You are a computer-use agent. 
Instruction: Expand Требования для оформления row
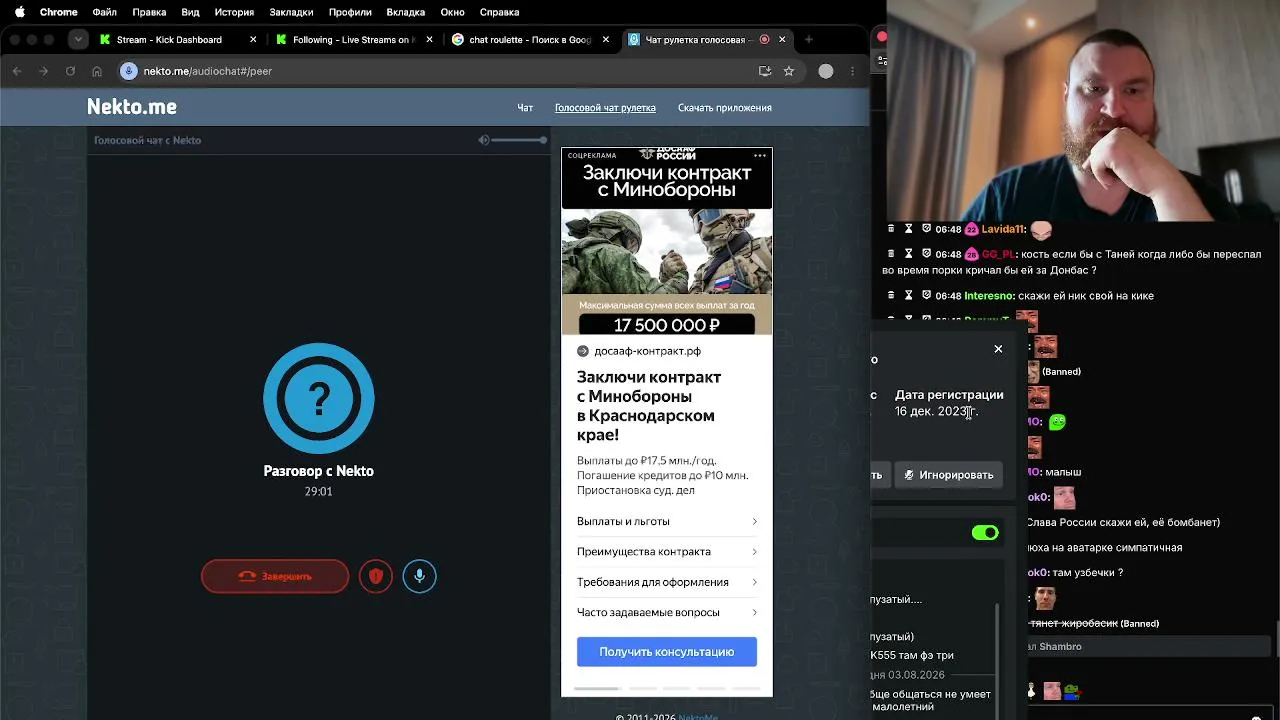pyautogui.click(x=667, y=582)
